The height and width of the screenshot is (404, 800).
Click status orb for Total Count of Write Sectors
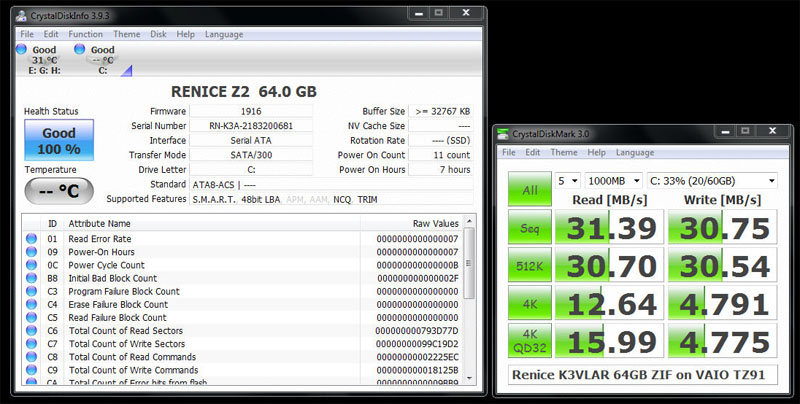[x=32, y=344]
